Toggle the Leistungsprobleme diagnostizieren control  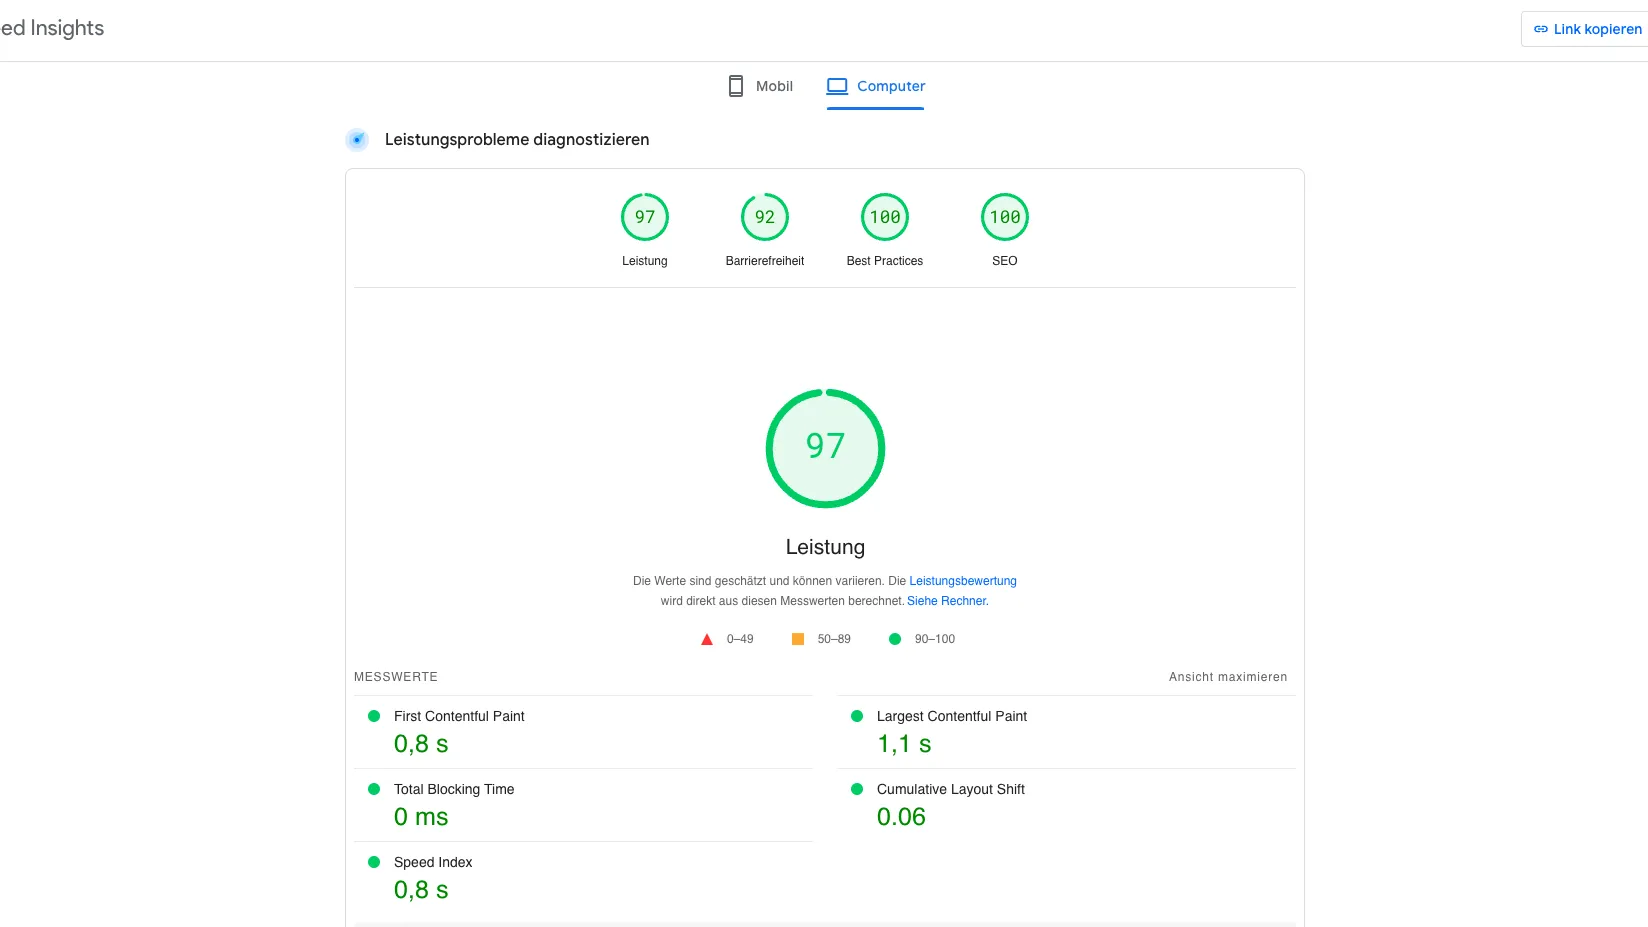357,139
